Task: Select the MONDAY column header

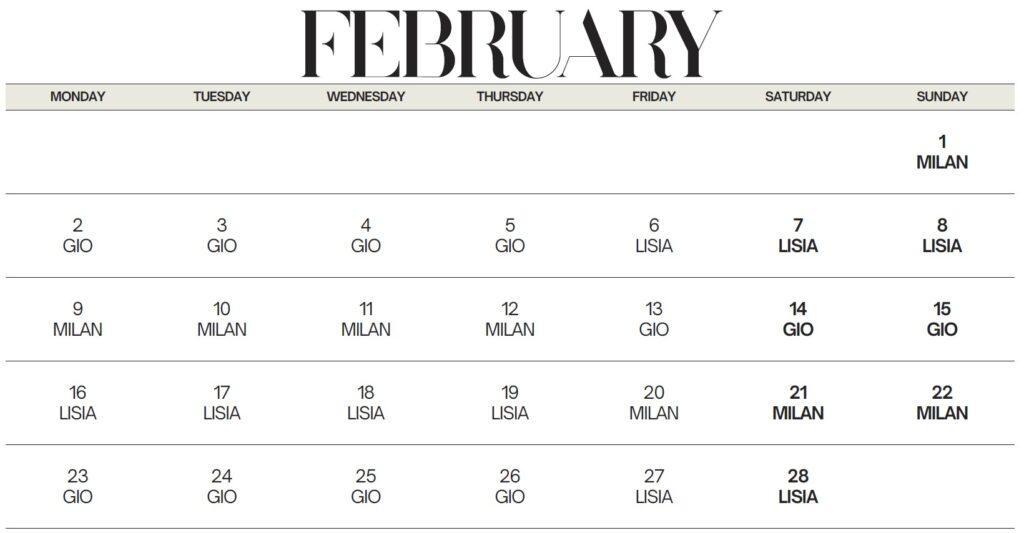Action: click(x=78, y=97)
